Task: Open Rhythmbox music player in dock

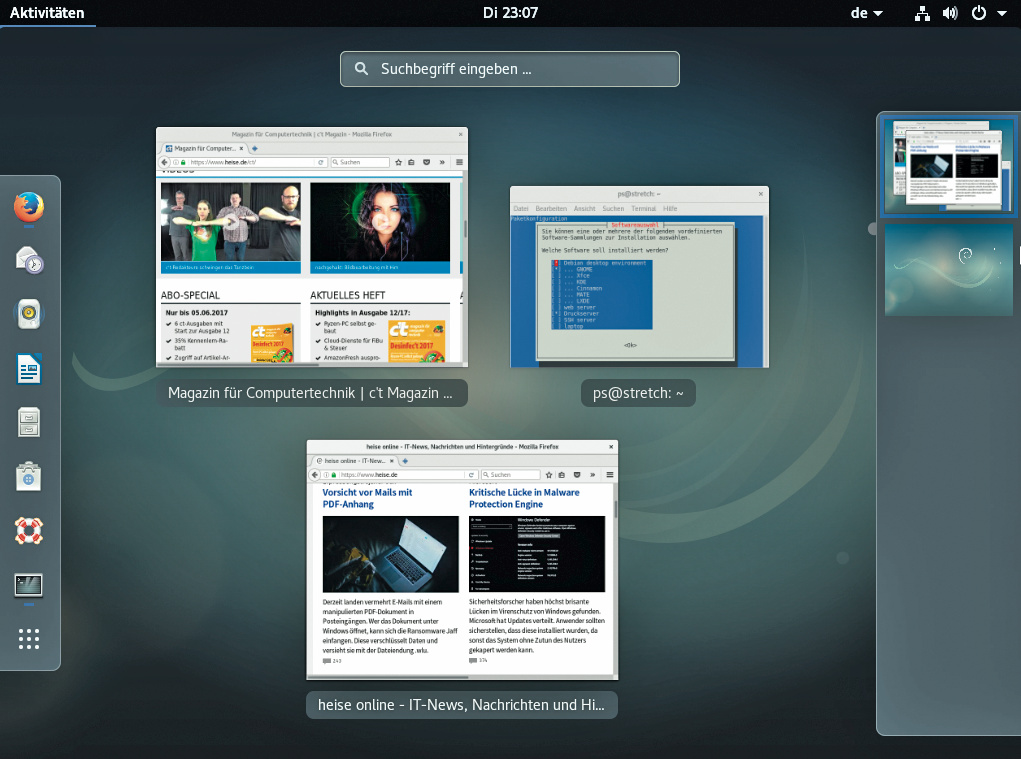Action: click(x=29, y=315)
